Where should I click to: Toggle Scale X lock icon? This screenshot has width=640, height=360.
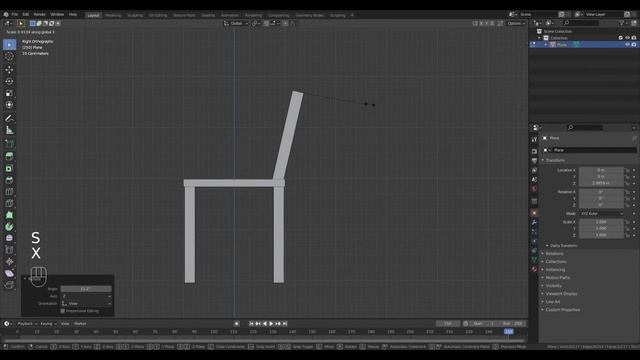tap(627, 222)
